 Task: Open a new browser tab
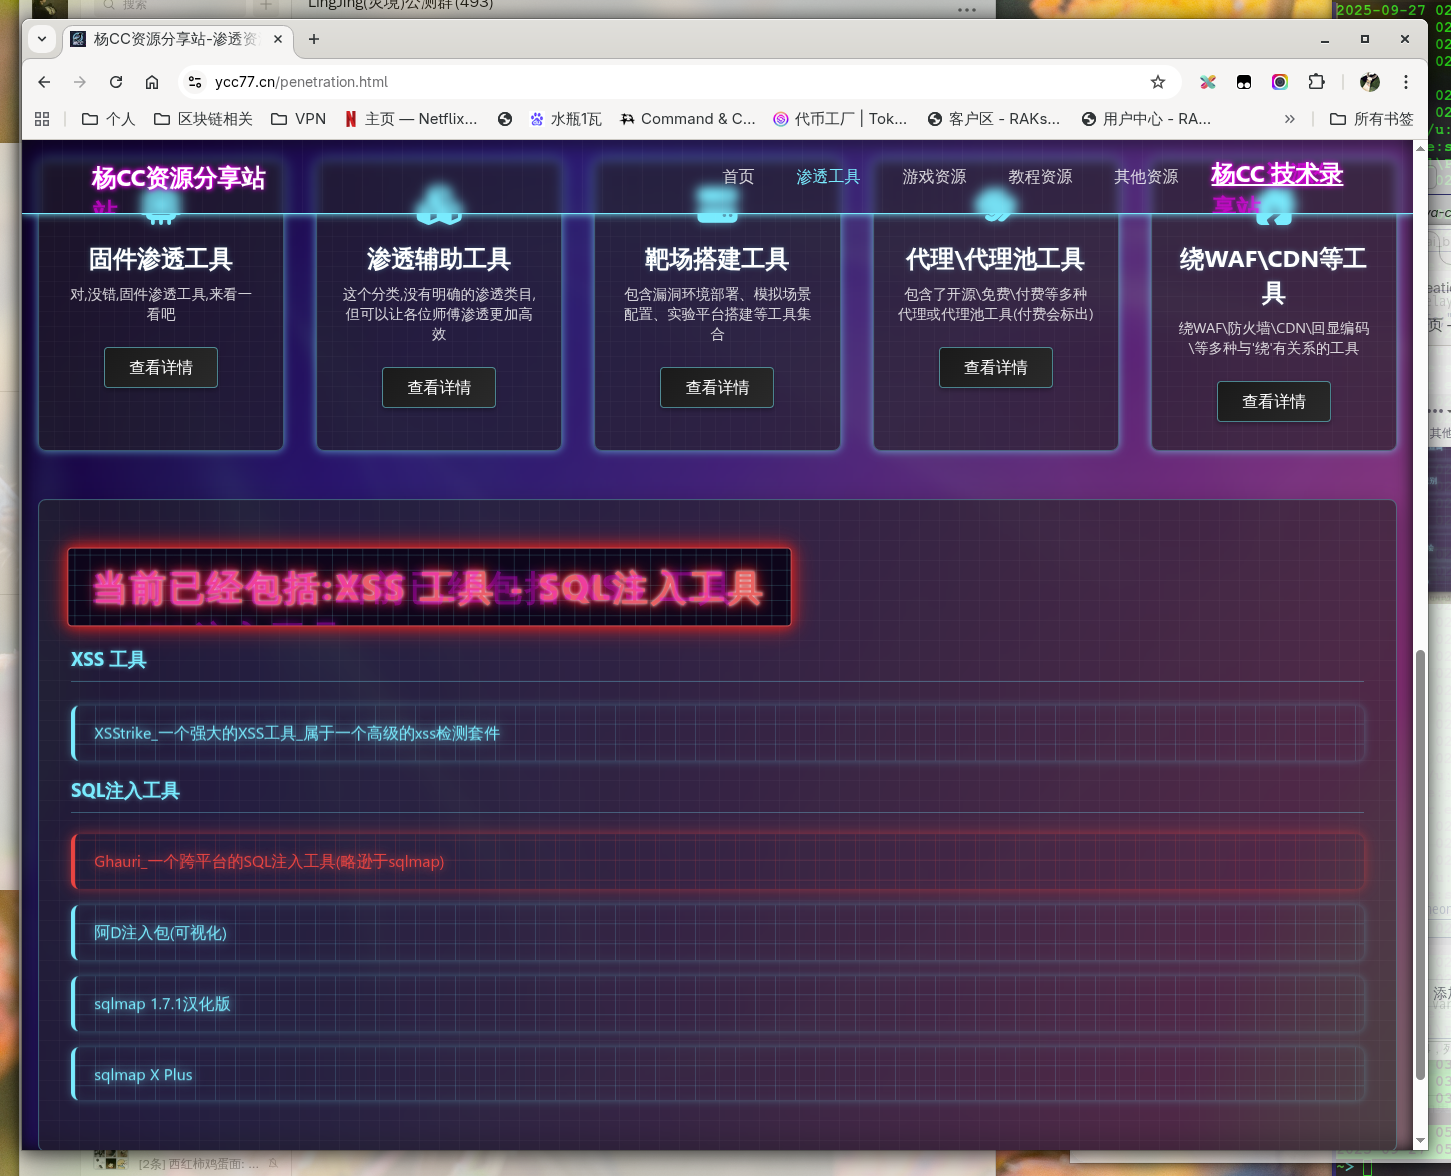[x=314, y=39]
